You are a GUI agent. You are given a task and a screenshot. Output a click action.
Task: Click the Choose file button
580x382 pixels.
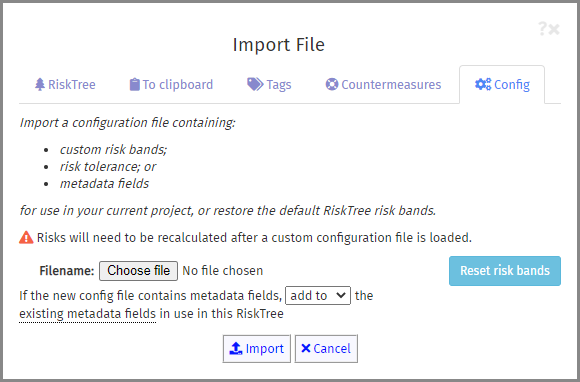click(x=138, y=271)
